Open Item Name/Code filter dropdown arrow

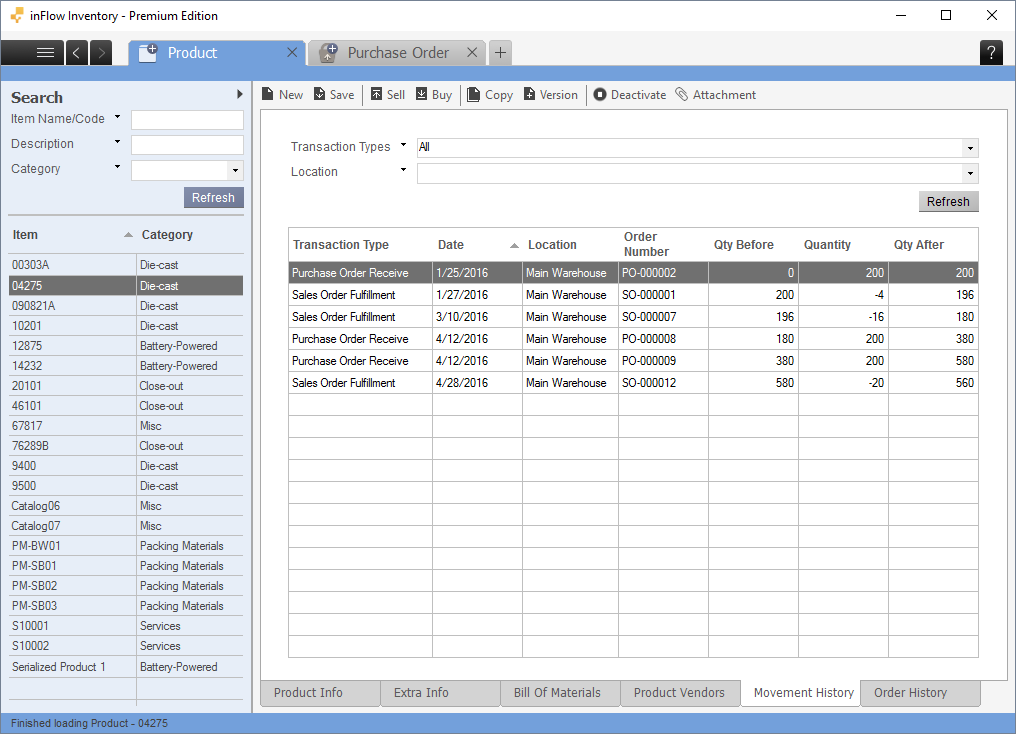tap(117, 117)
